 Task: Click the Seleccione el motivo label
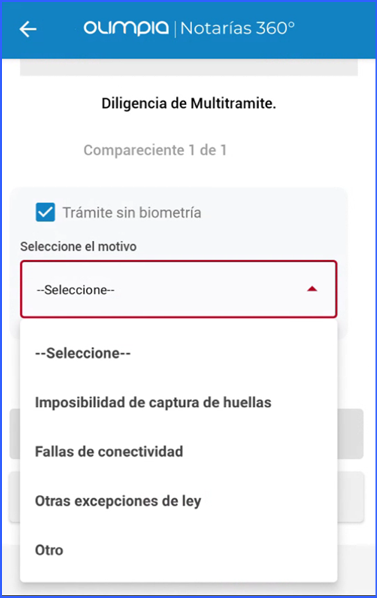point(79,247)
